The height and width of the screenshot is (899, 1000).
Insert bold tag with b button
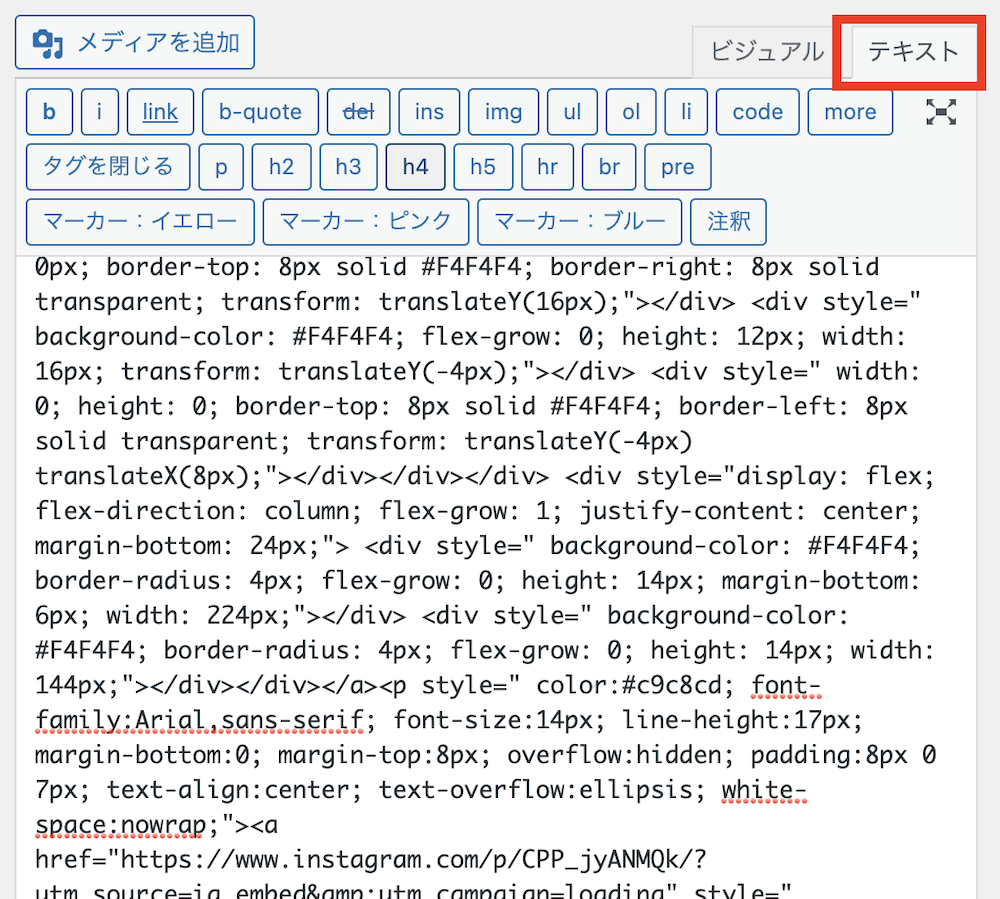point(49,112)
